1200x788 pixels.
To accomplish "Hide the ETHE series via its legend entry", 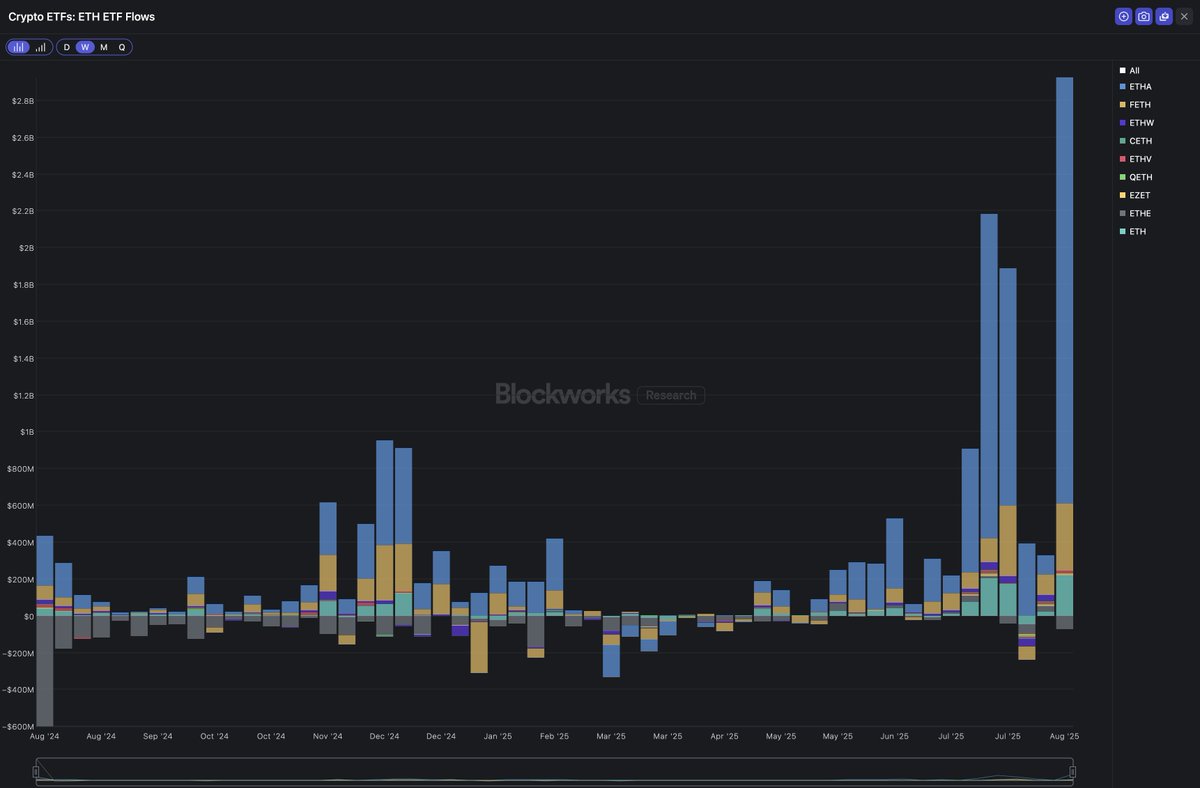I will [x=1138, y=213].
